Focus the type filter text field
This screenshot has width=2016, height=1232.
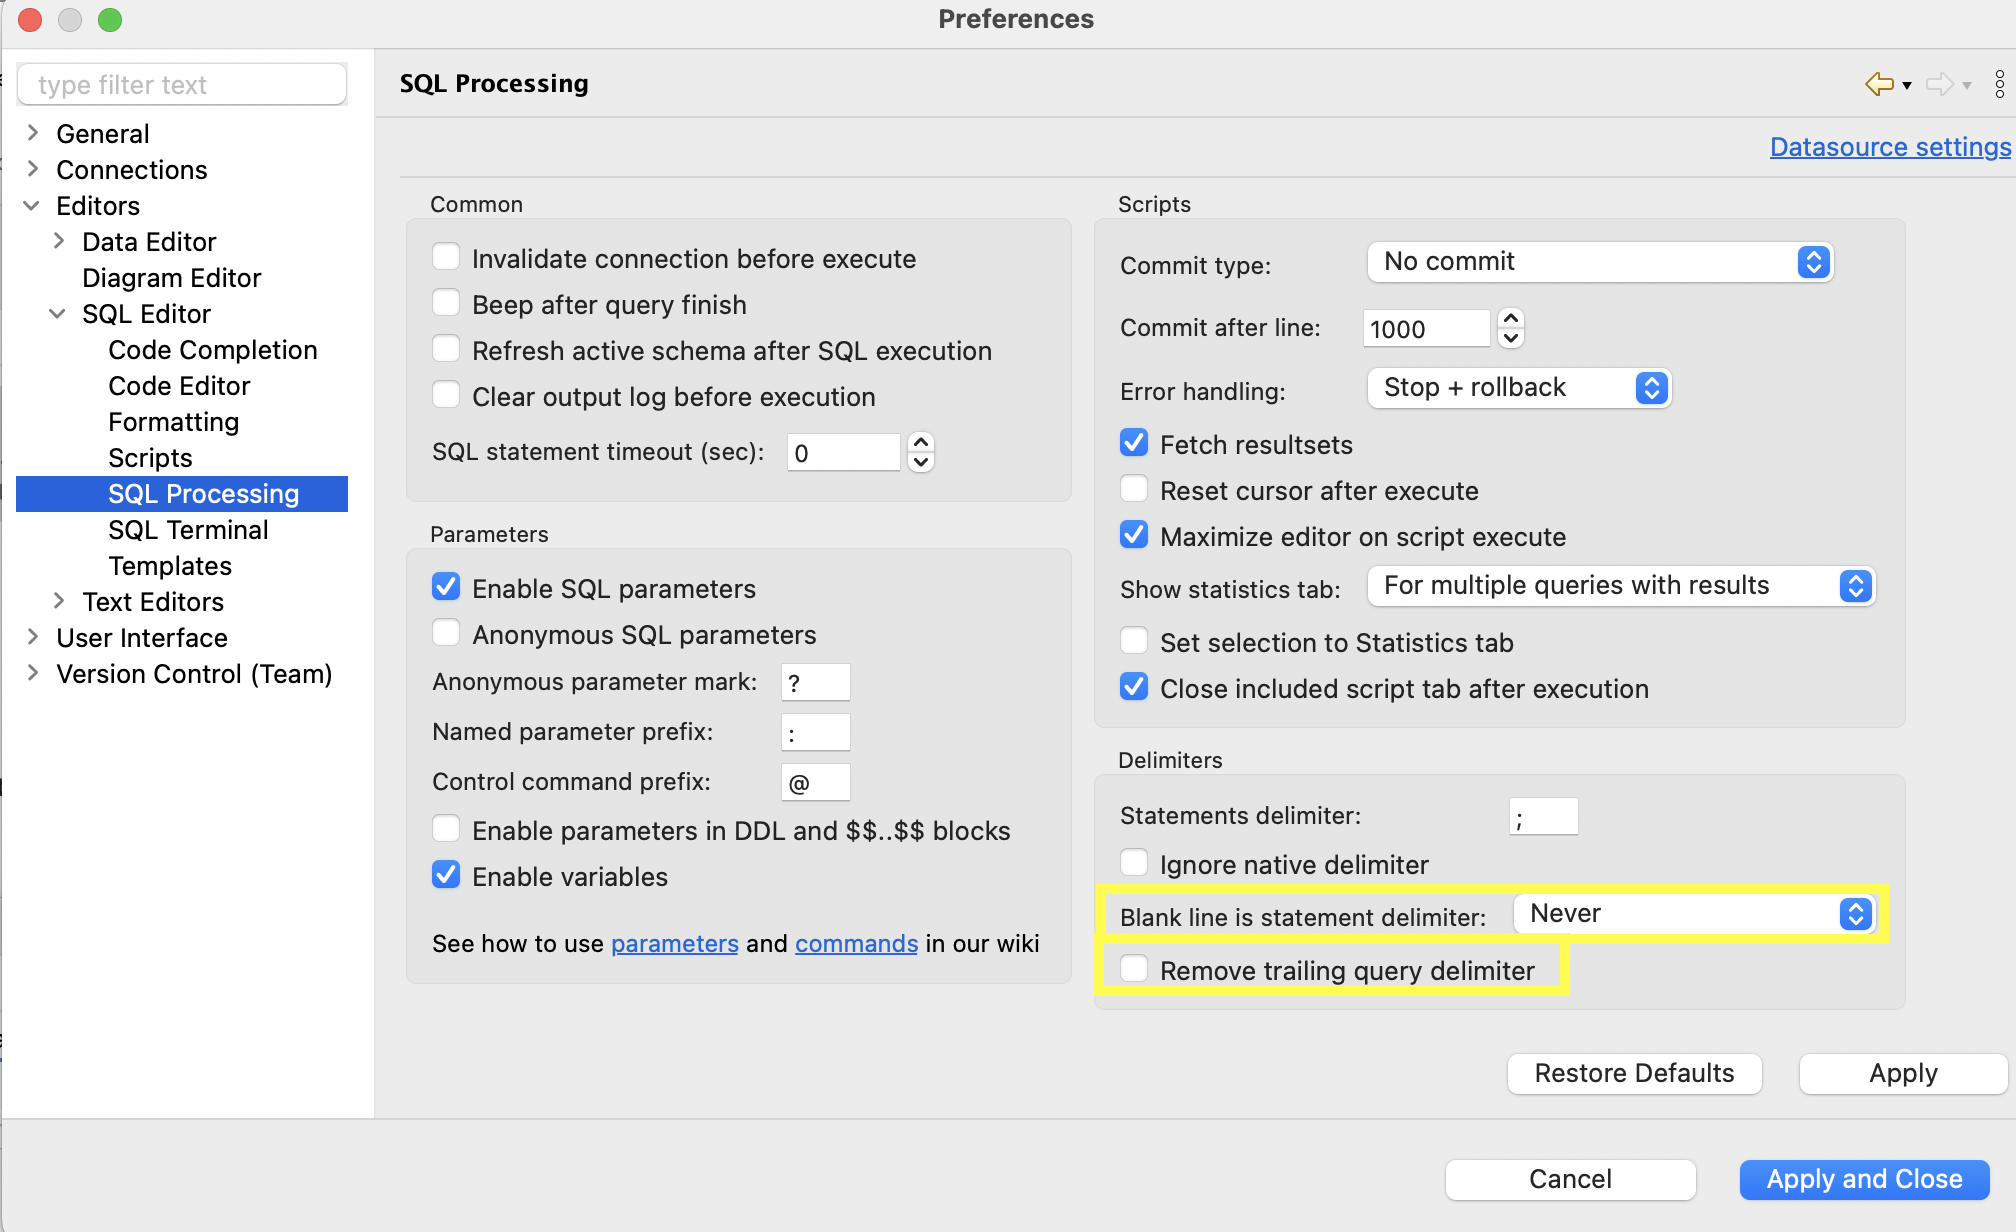pyautogui.click(x=182, y=85)
